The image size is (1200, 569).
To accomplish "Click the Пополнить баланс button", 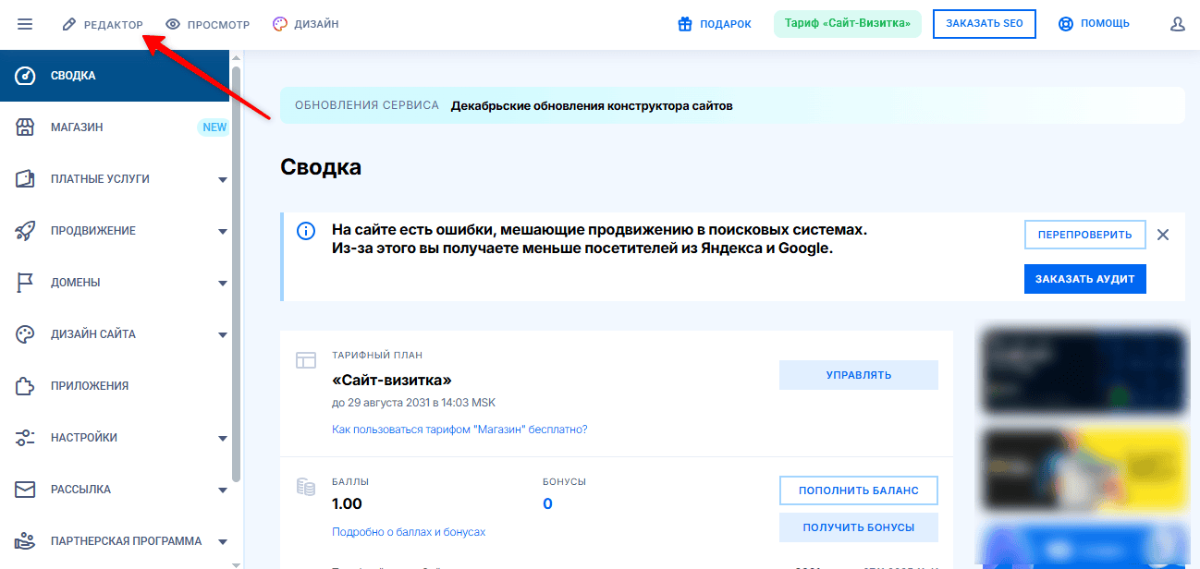I will pyautogui.click(x=858, y=491).
